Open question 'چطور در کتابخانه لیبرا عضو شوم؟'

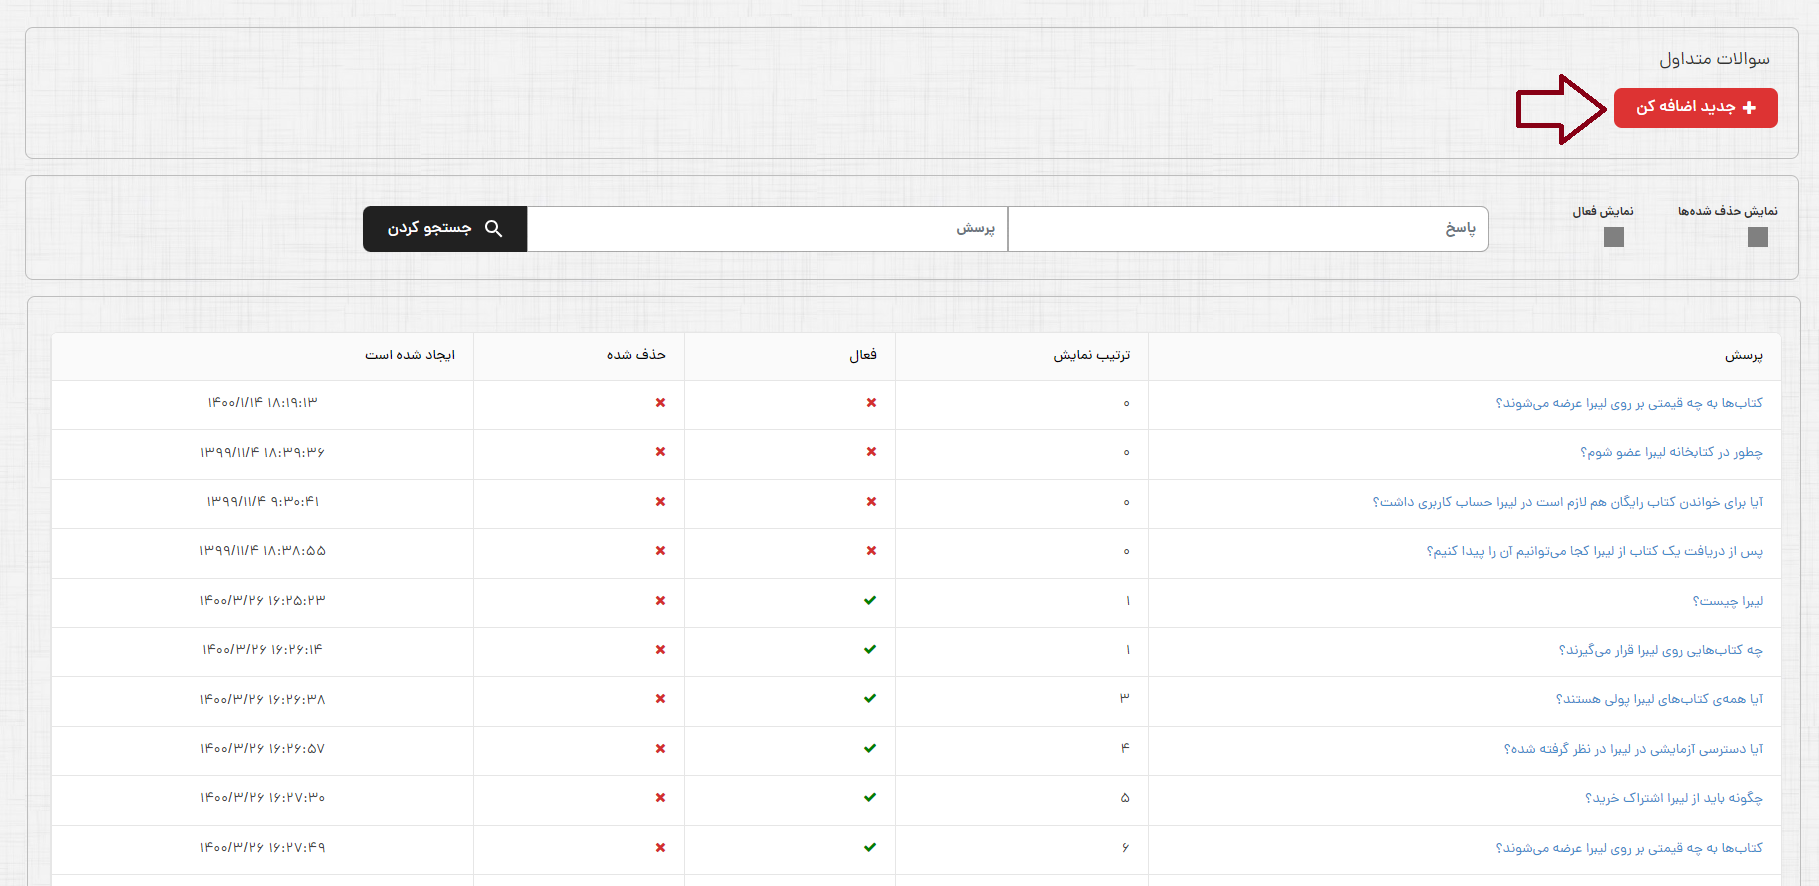tap(1671, 452)
